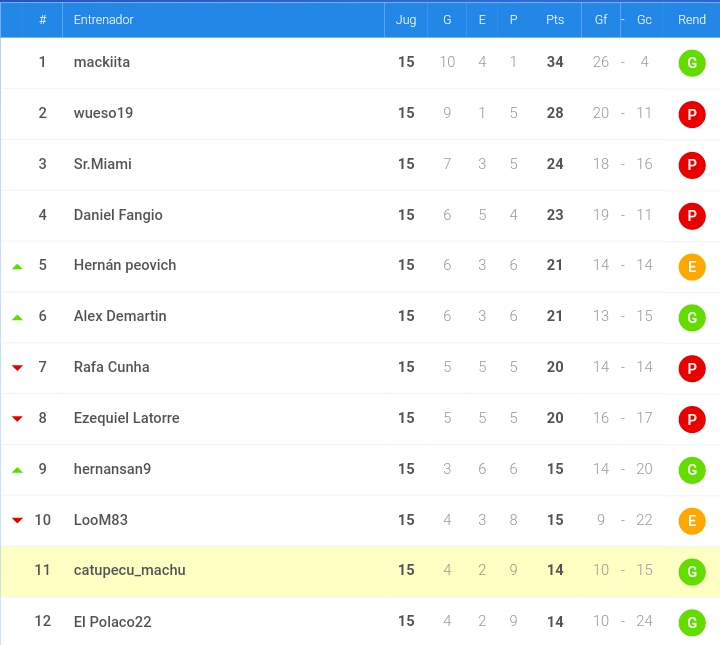Screen dimensions: 720x645
Task: Click Hernán peovich's orange E performance badge
Action: [x=692, y=266]
